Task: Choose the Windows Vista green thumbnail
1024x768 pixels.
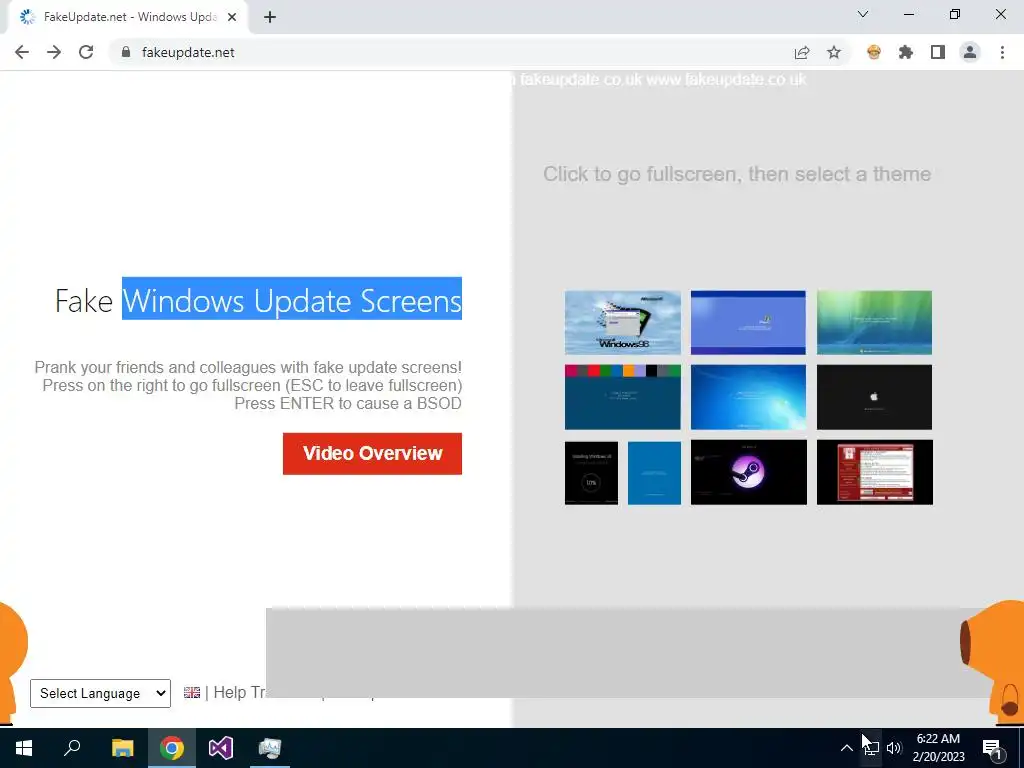Action: tap(874, 323)
